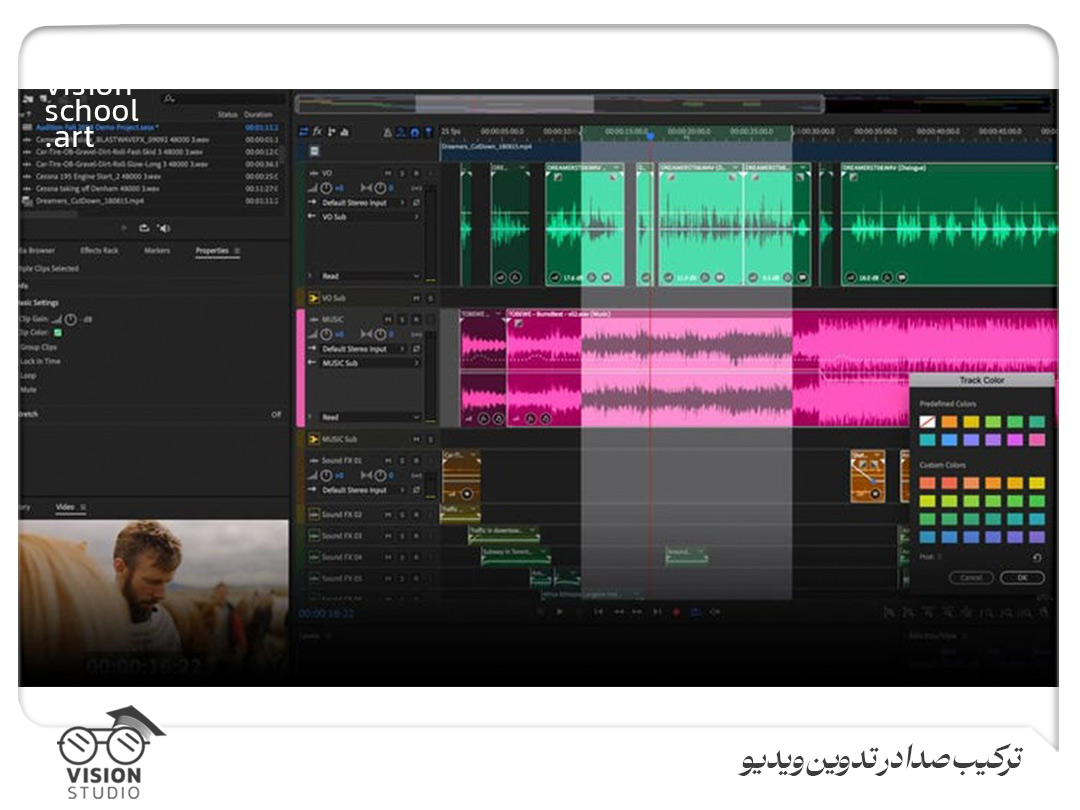1080x810 pixels.
Task: Solo the MUSIC track
Action: (403, 320)
